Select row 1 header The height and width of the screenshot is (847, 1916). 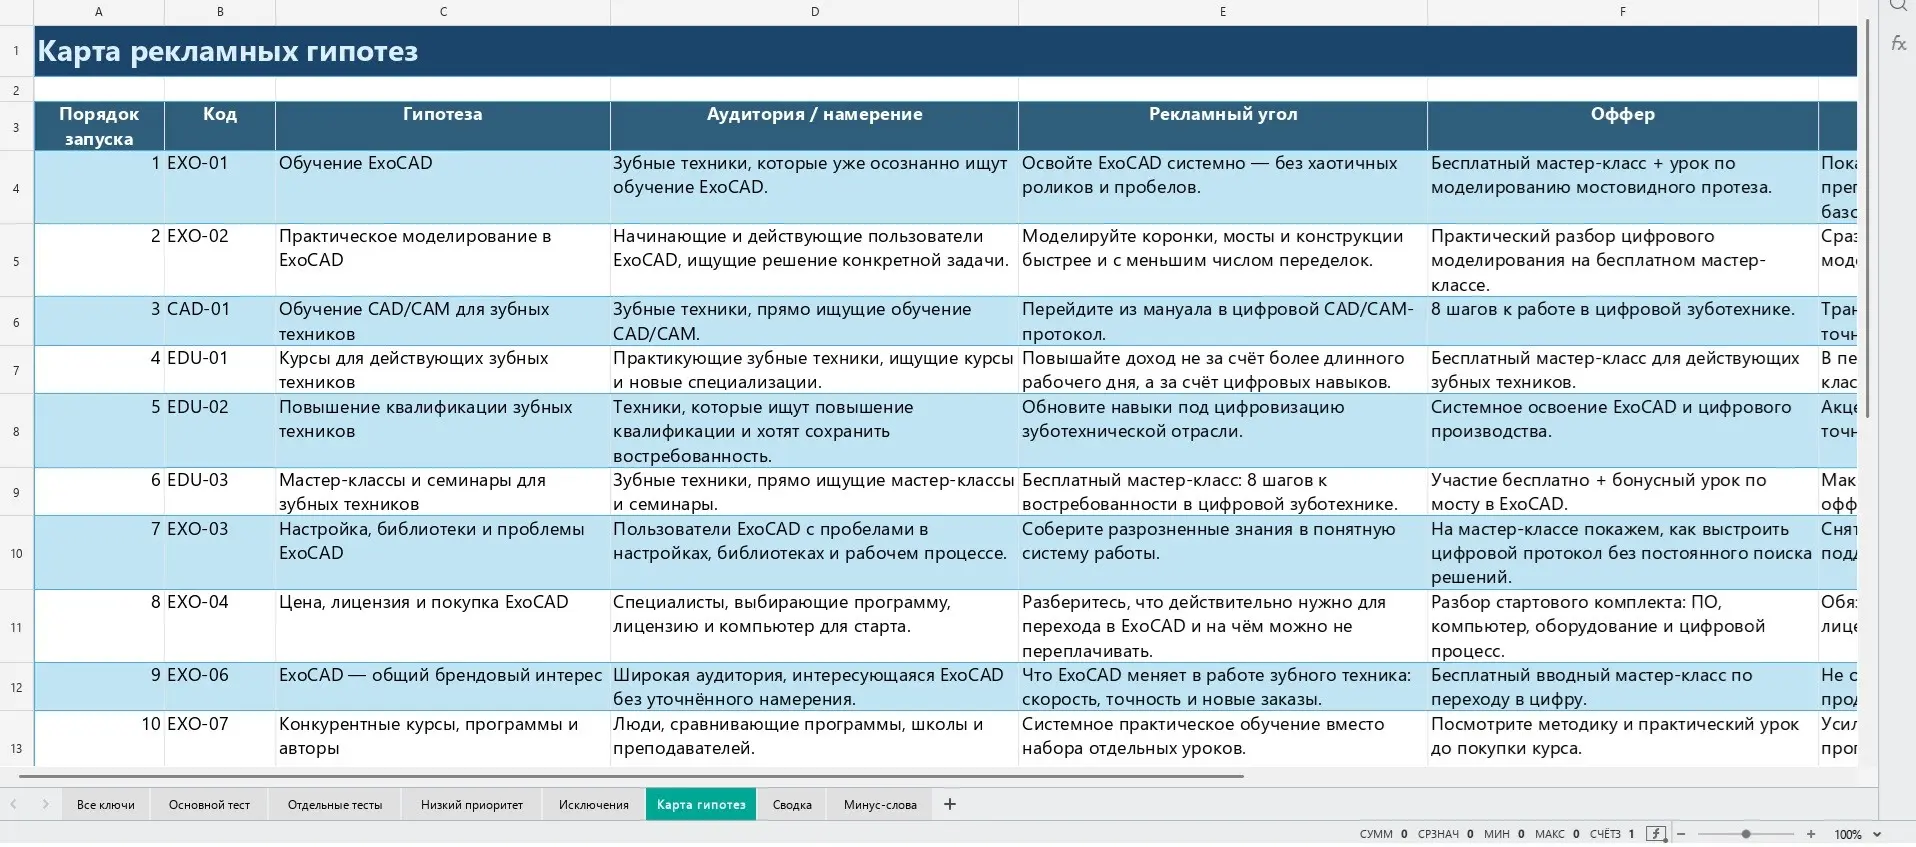pyautogui.click(x=16, y=51)
